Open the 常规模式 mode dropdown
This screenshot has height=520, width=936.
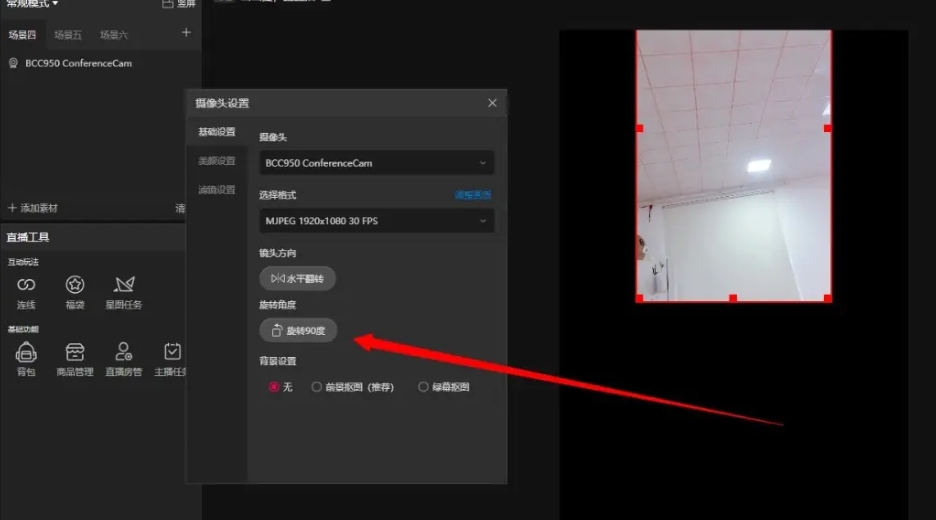pyautogui.click(x=32, y=4)
